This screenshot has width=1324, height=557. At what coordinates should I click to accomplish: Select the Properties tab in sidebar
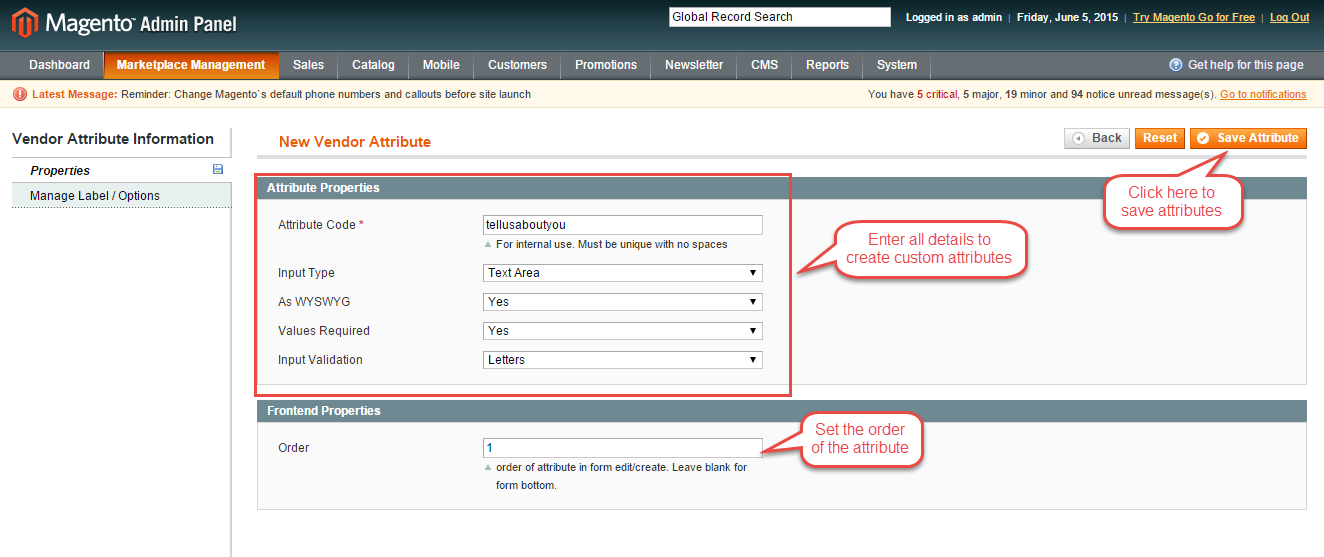tap(121, 171)
